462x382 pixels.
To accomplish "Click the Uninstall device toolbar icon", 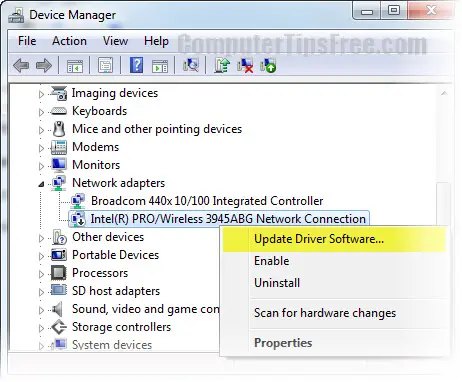I will click(x=245, y=65).
